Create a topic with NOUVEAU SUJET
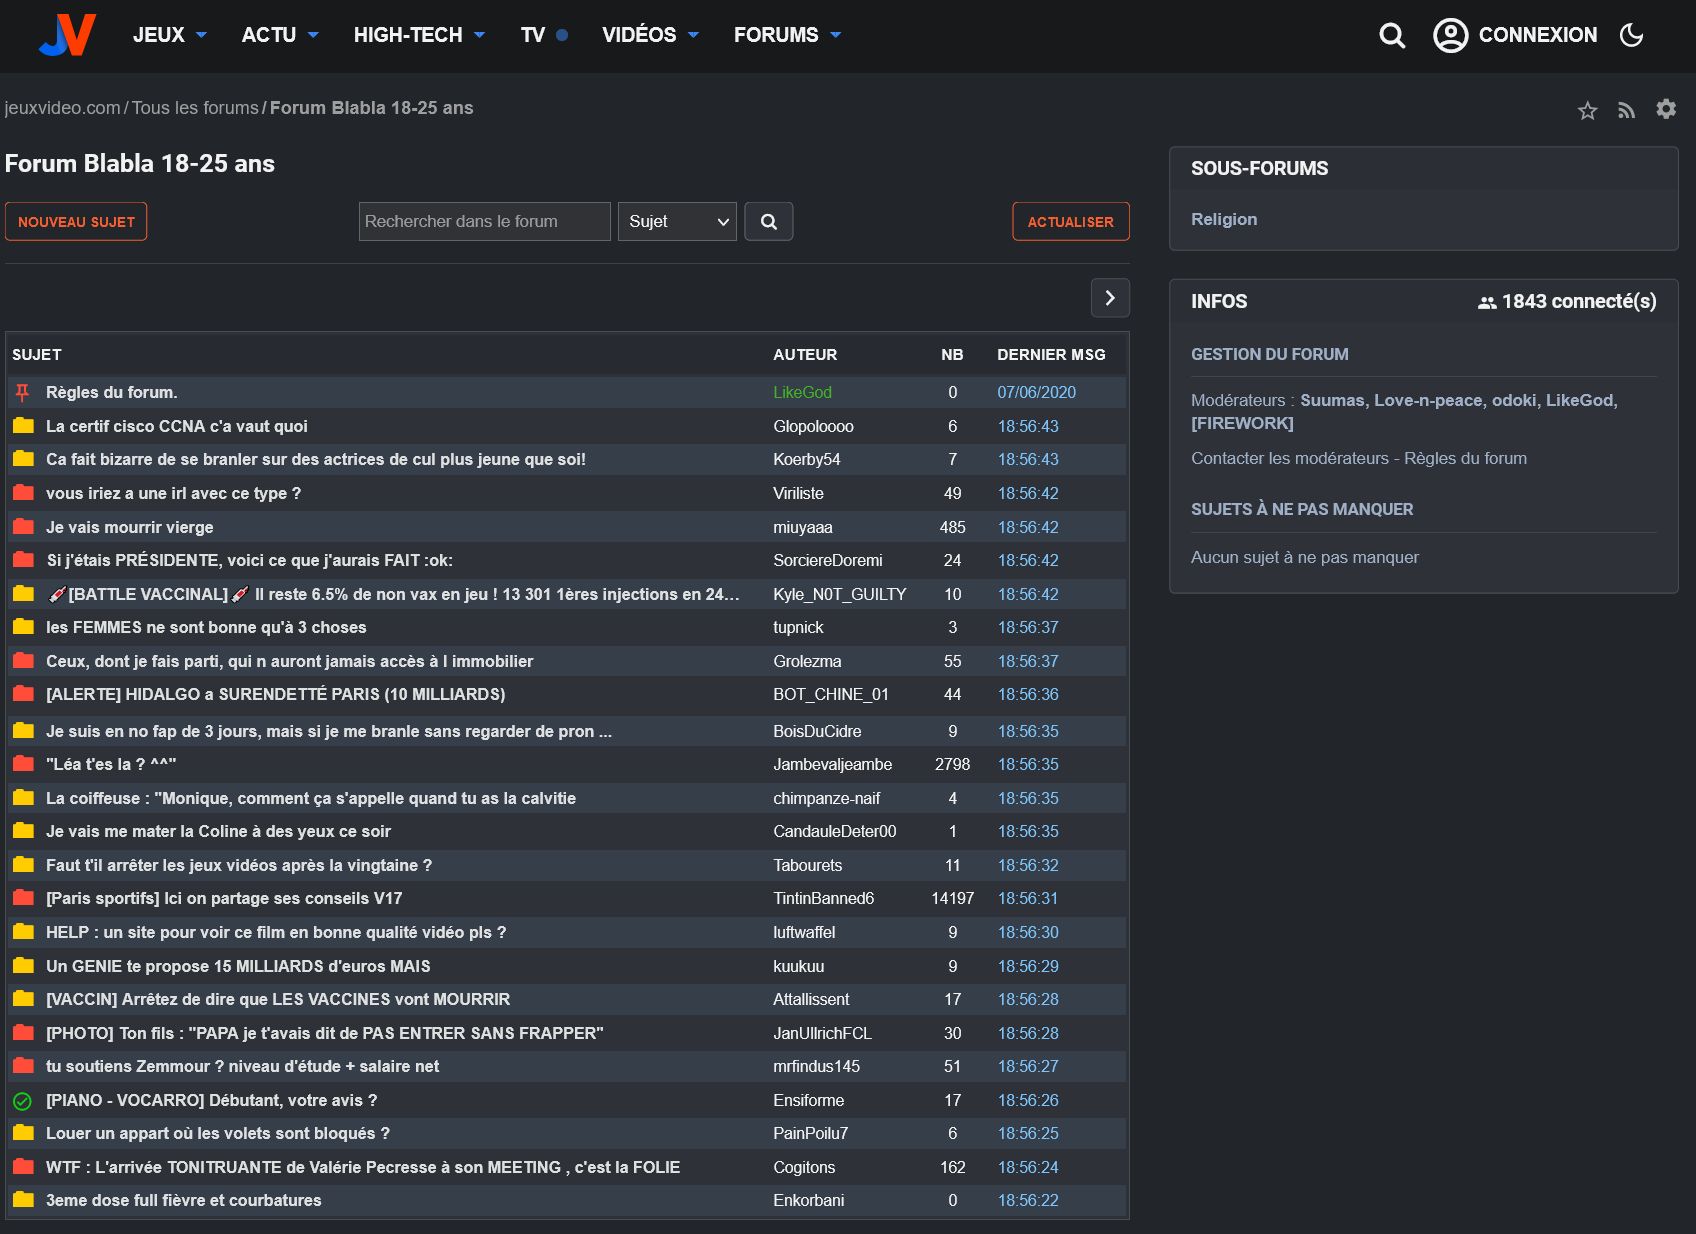 pos(76,222)
